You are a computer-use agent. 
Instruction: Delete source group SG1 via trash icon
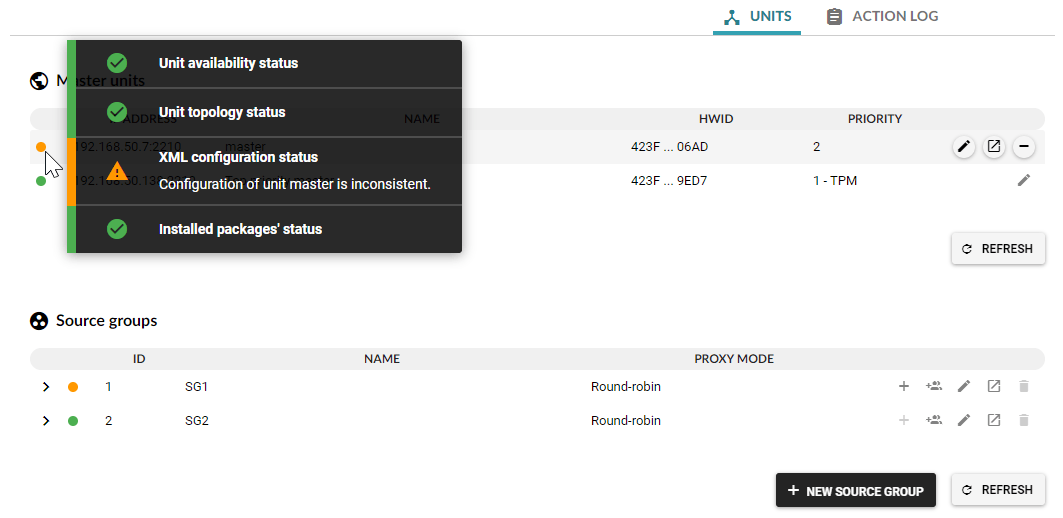[x=1023, y=386]
